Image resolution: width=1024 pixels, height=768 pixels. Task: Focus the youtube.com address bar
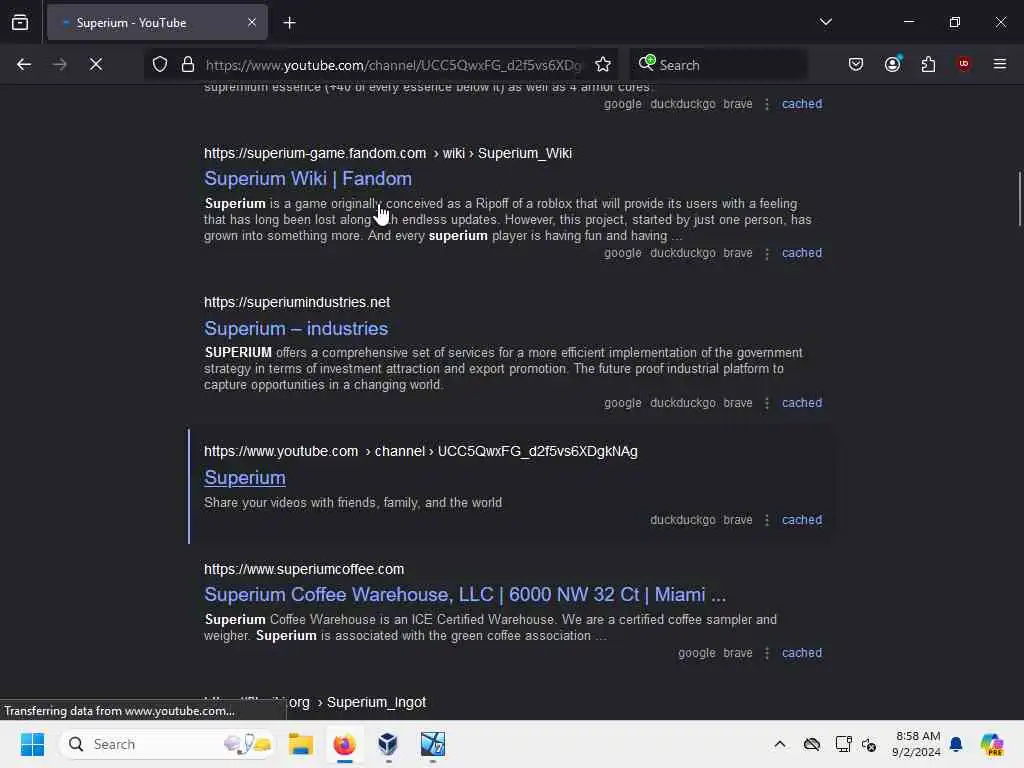[393, 65]
